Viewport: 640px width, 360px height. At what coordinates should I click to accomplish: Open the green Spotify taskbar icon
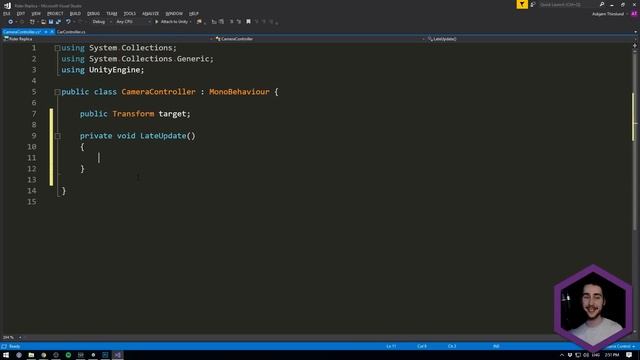point(68,355)
